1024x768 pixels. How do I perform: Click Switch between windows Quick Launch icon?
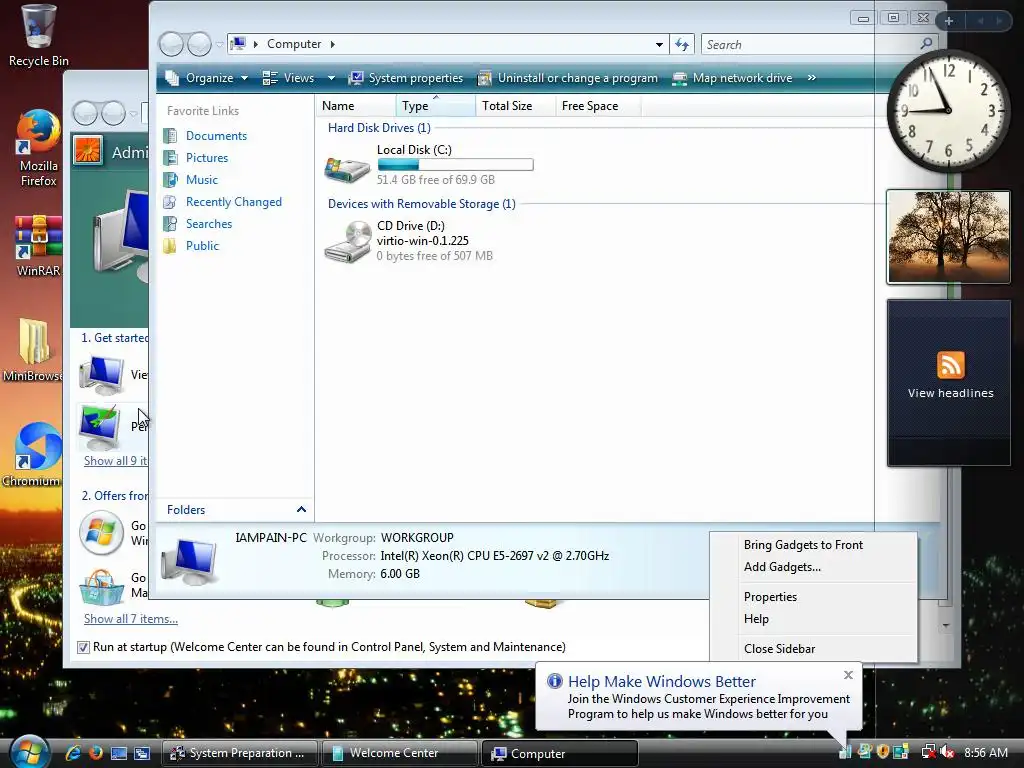[142, 753]
